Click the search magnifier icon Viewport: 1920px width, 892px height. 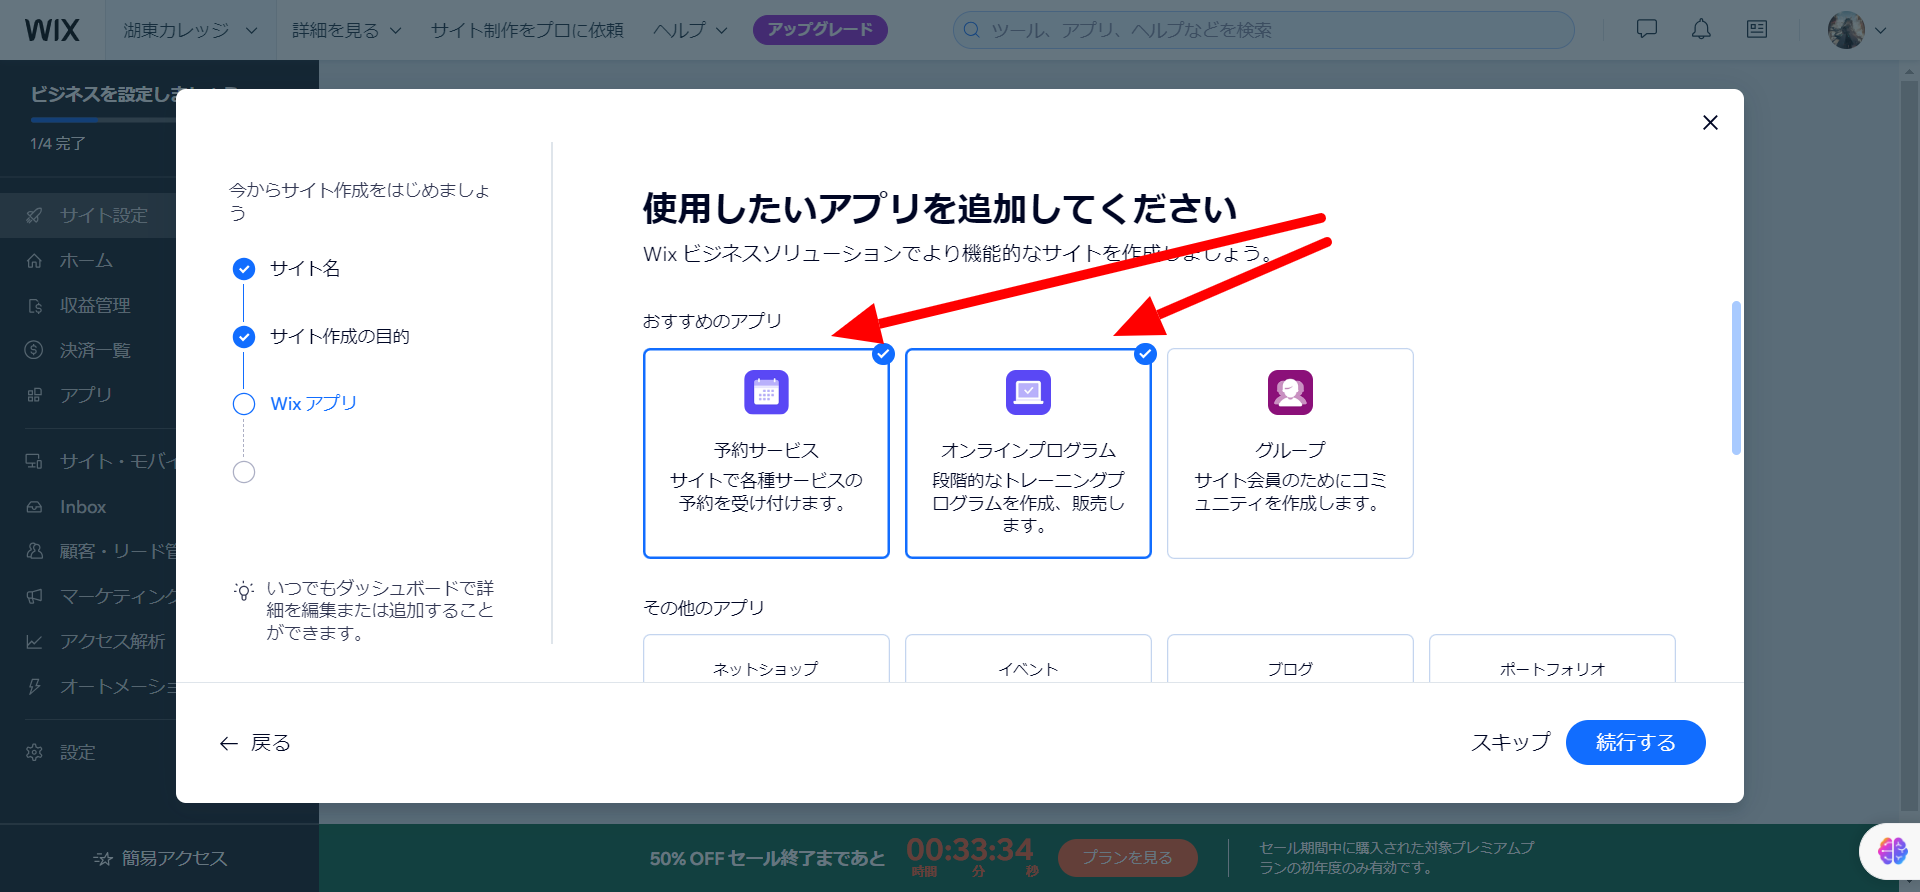(x=971, y=30)
